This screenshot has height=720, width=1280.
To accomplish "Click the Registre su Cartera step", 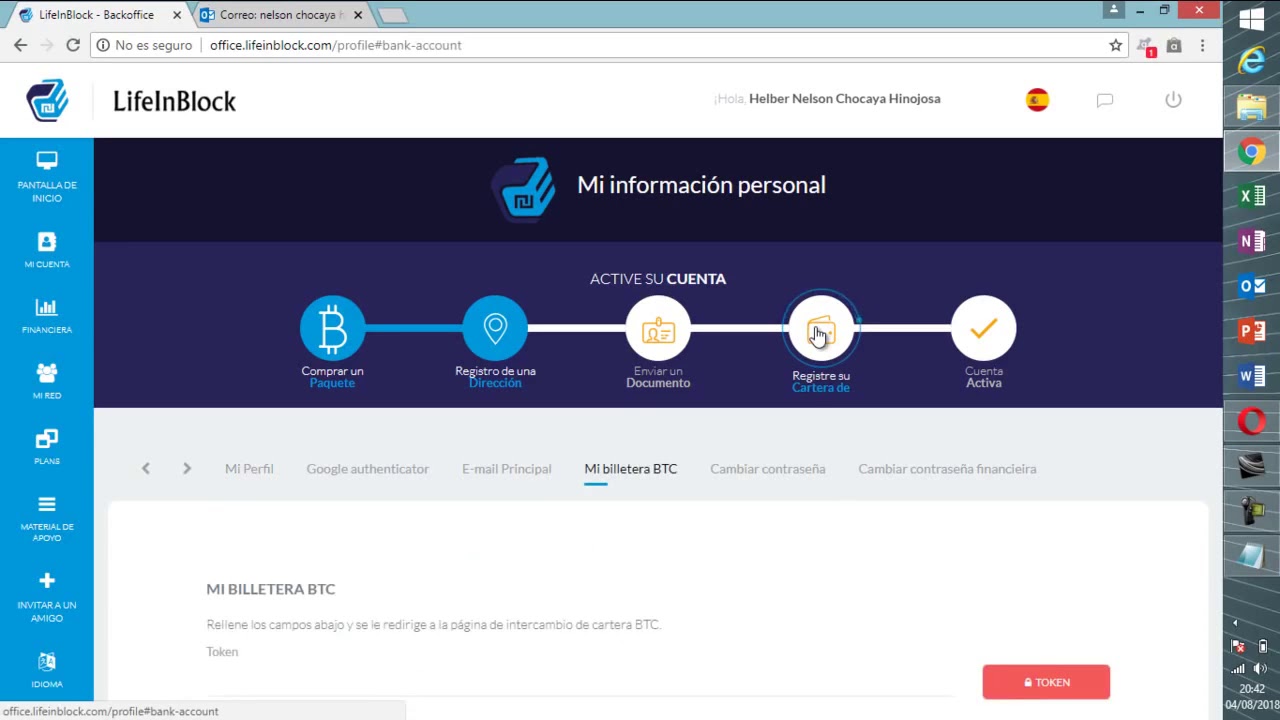I will pos(821,328).
